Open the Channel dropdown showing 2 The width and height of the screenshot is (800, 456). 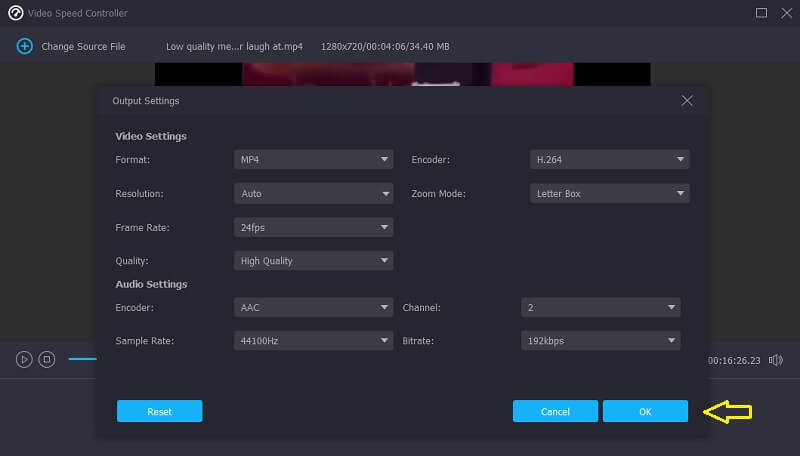tap(601, 308)
